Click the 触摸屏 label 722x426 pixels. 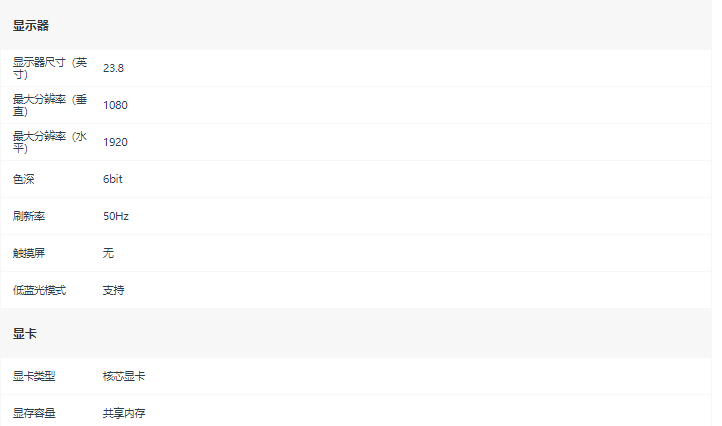29,253
